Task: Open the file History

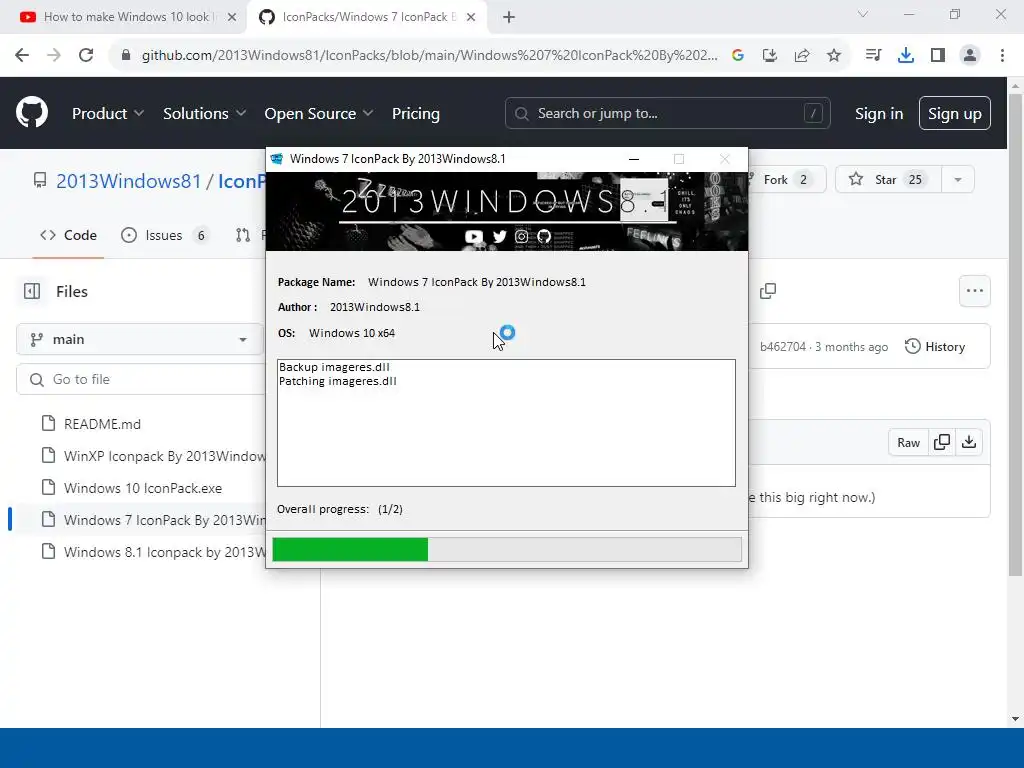Action: (935, 347)
